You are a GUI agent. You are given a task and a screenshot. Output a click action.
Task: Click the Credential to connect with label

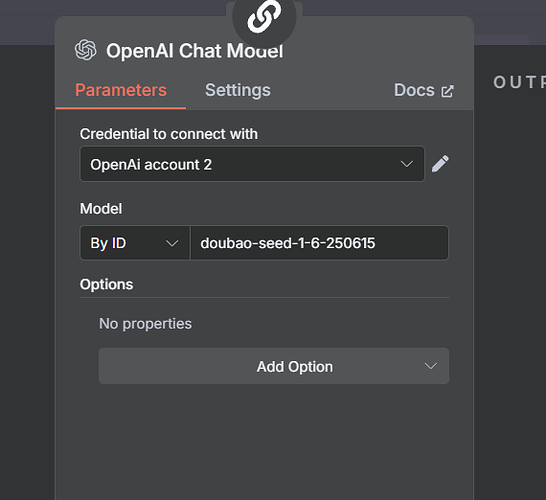[x=169, y=134]
